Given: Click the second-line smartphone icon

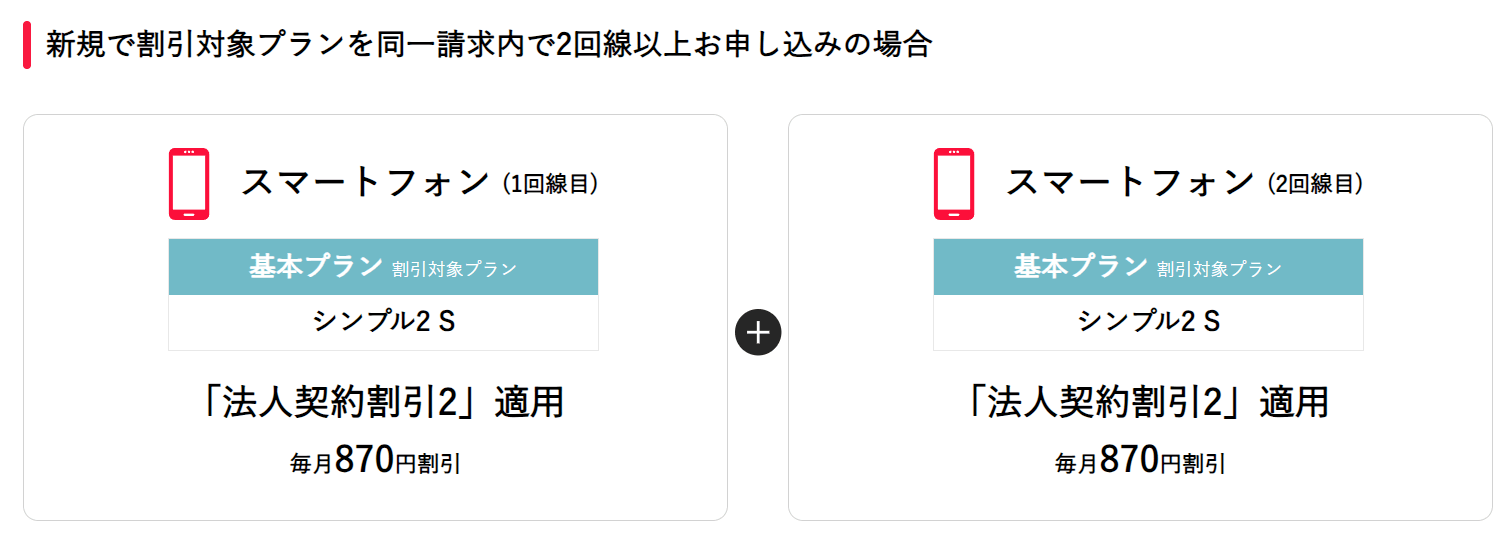Looking at the screenshot, I should [x=954, y=184].
